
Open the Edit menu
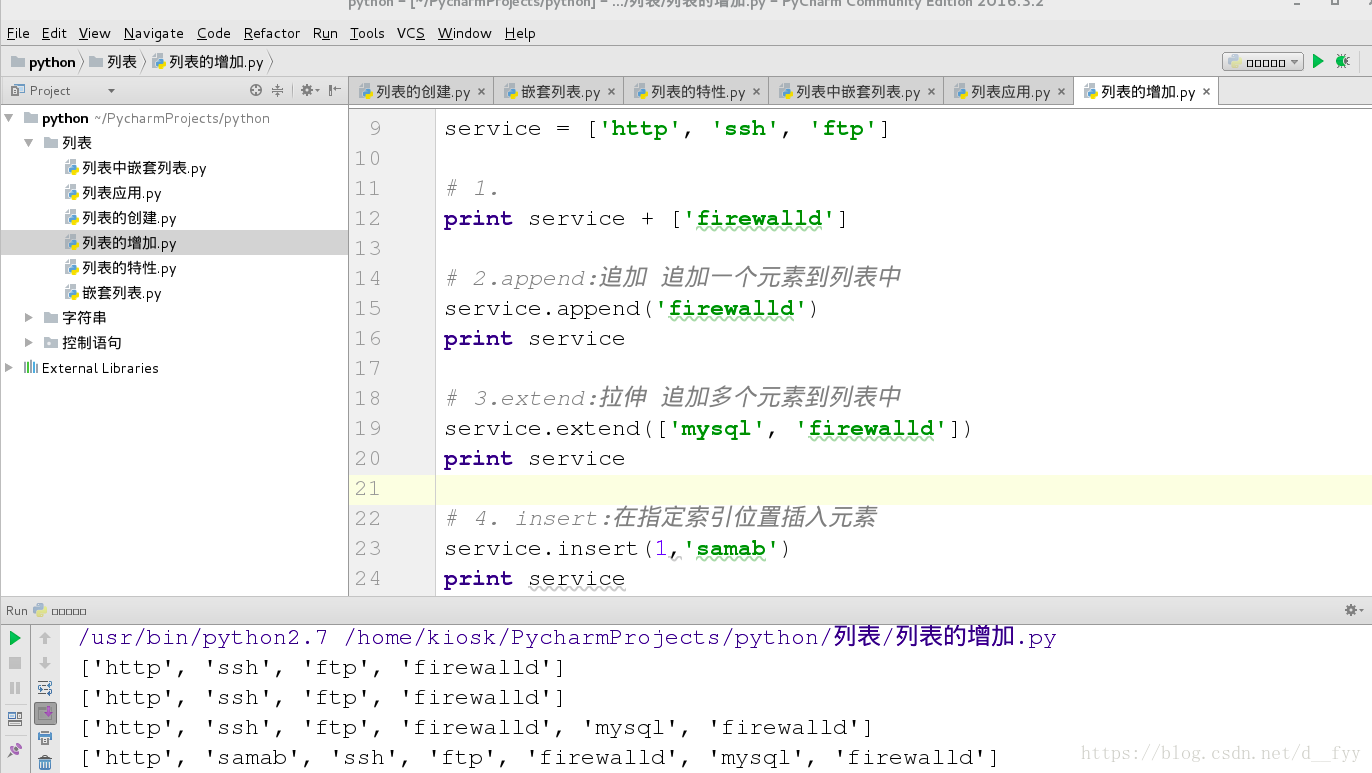click(54, 33)
